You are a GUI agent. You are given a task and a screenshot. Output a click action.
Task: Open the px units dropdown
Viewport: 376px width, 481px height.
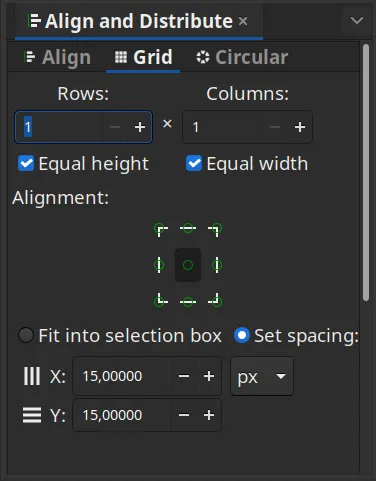click(x=262, y=376)
